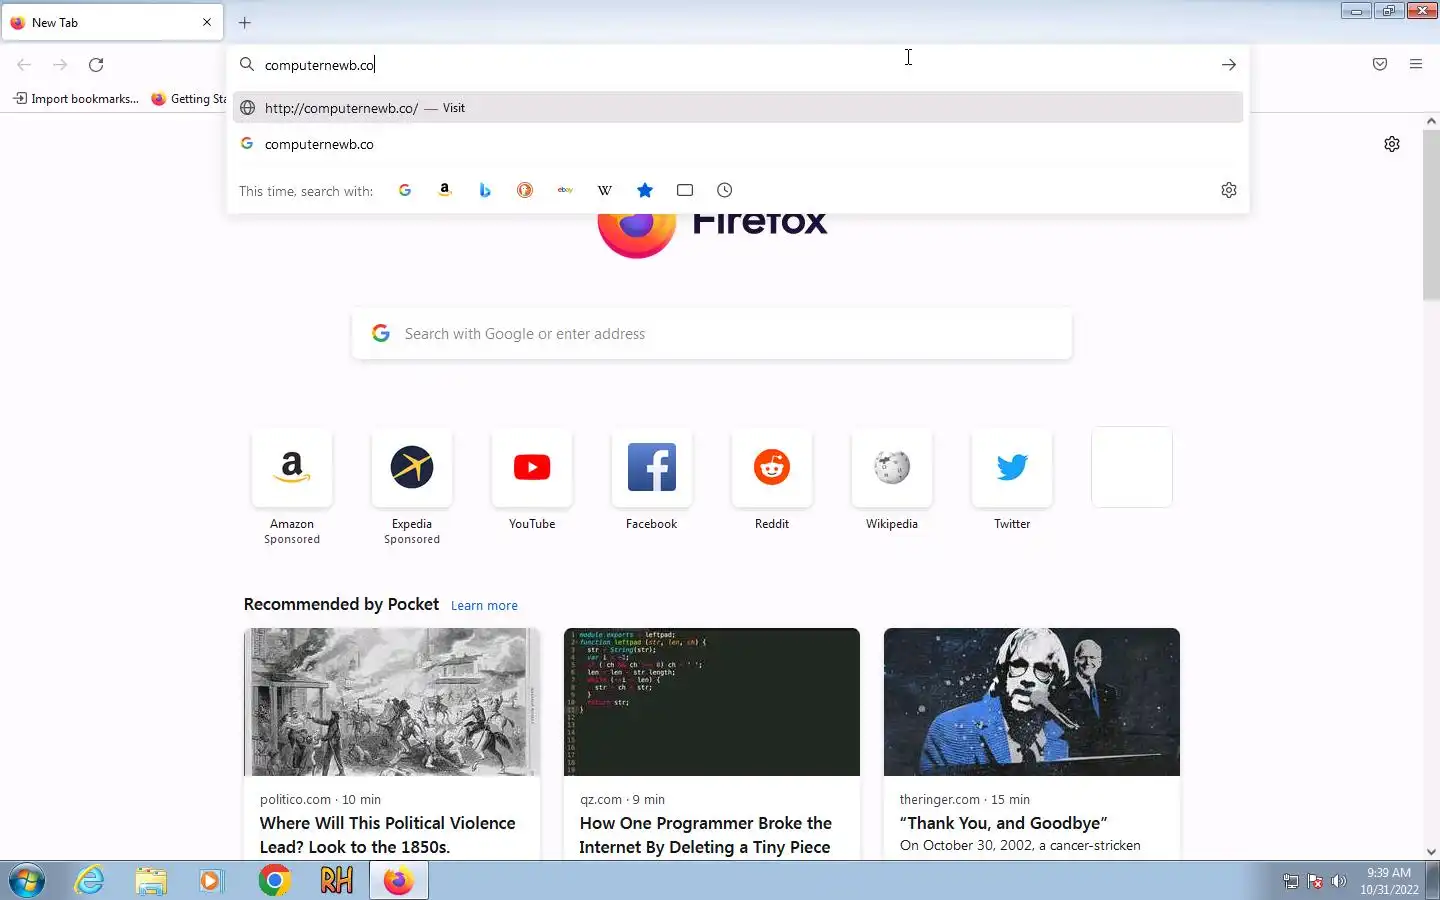Search open tabs using the tabs icon
Image resolution: width=1440 pixels, height=900 pixels.
(685, 190)
